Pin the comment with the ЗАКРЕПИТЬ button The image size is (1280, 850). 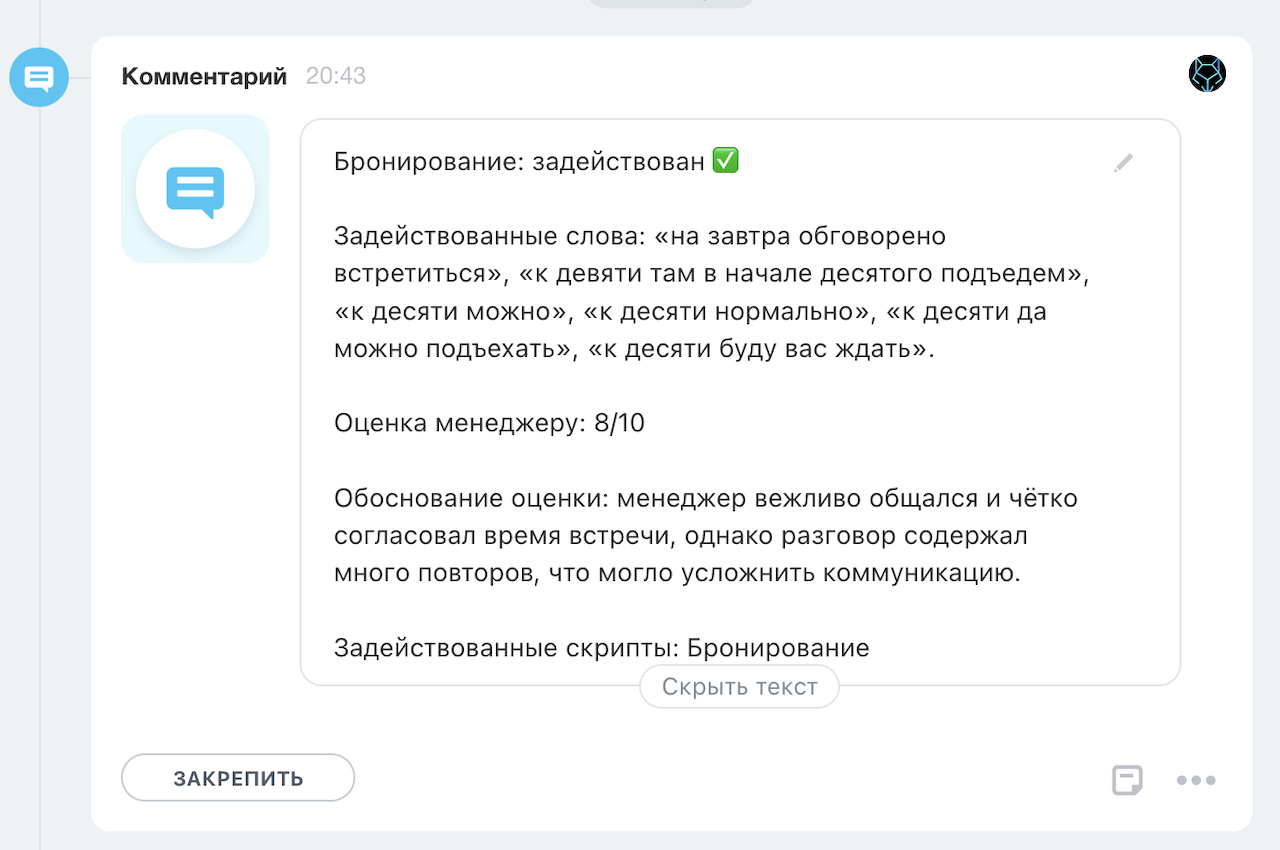pyautogui.click(x=238, y=778)
